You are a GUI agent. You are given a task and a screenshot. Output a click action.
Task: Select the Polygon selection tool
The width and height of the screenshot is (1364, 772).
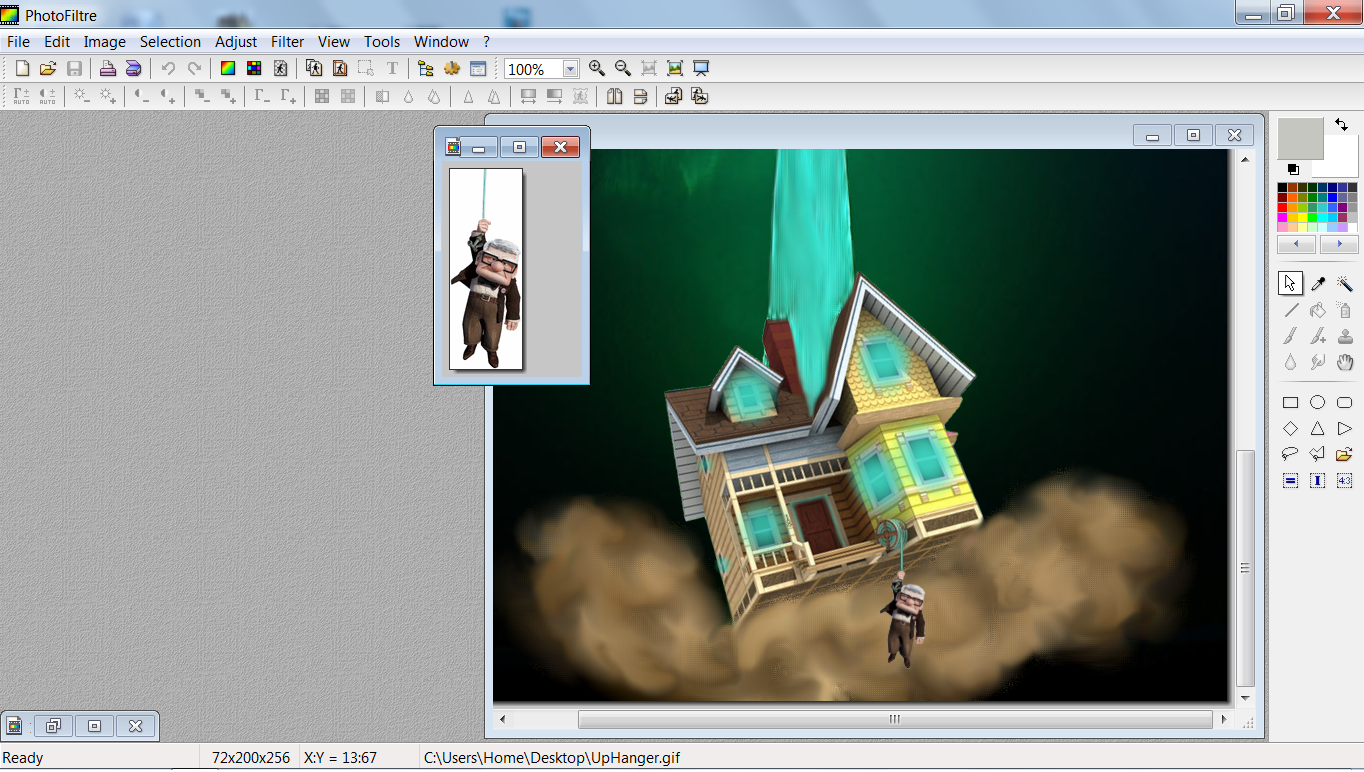click(1318, 455)
